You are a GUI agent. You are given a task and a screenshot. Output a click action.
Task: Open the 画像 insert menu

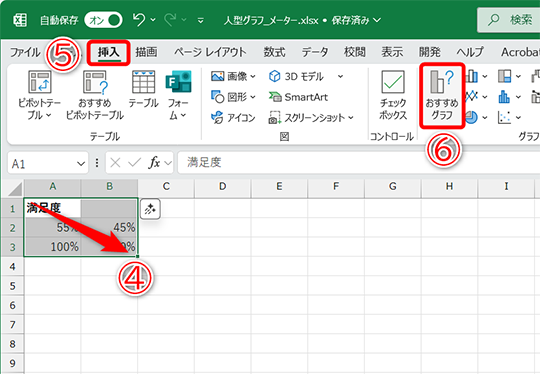coord(233,76)
